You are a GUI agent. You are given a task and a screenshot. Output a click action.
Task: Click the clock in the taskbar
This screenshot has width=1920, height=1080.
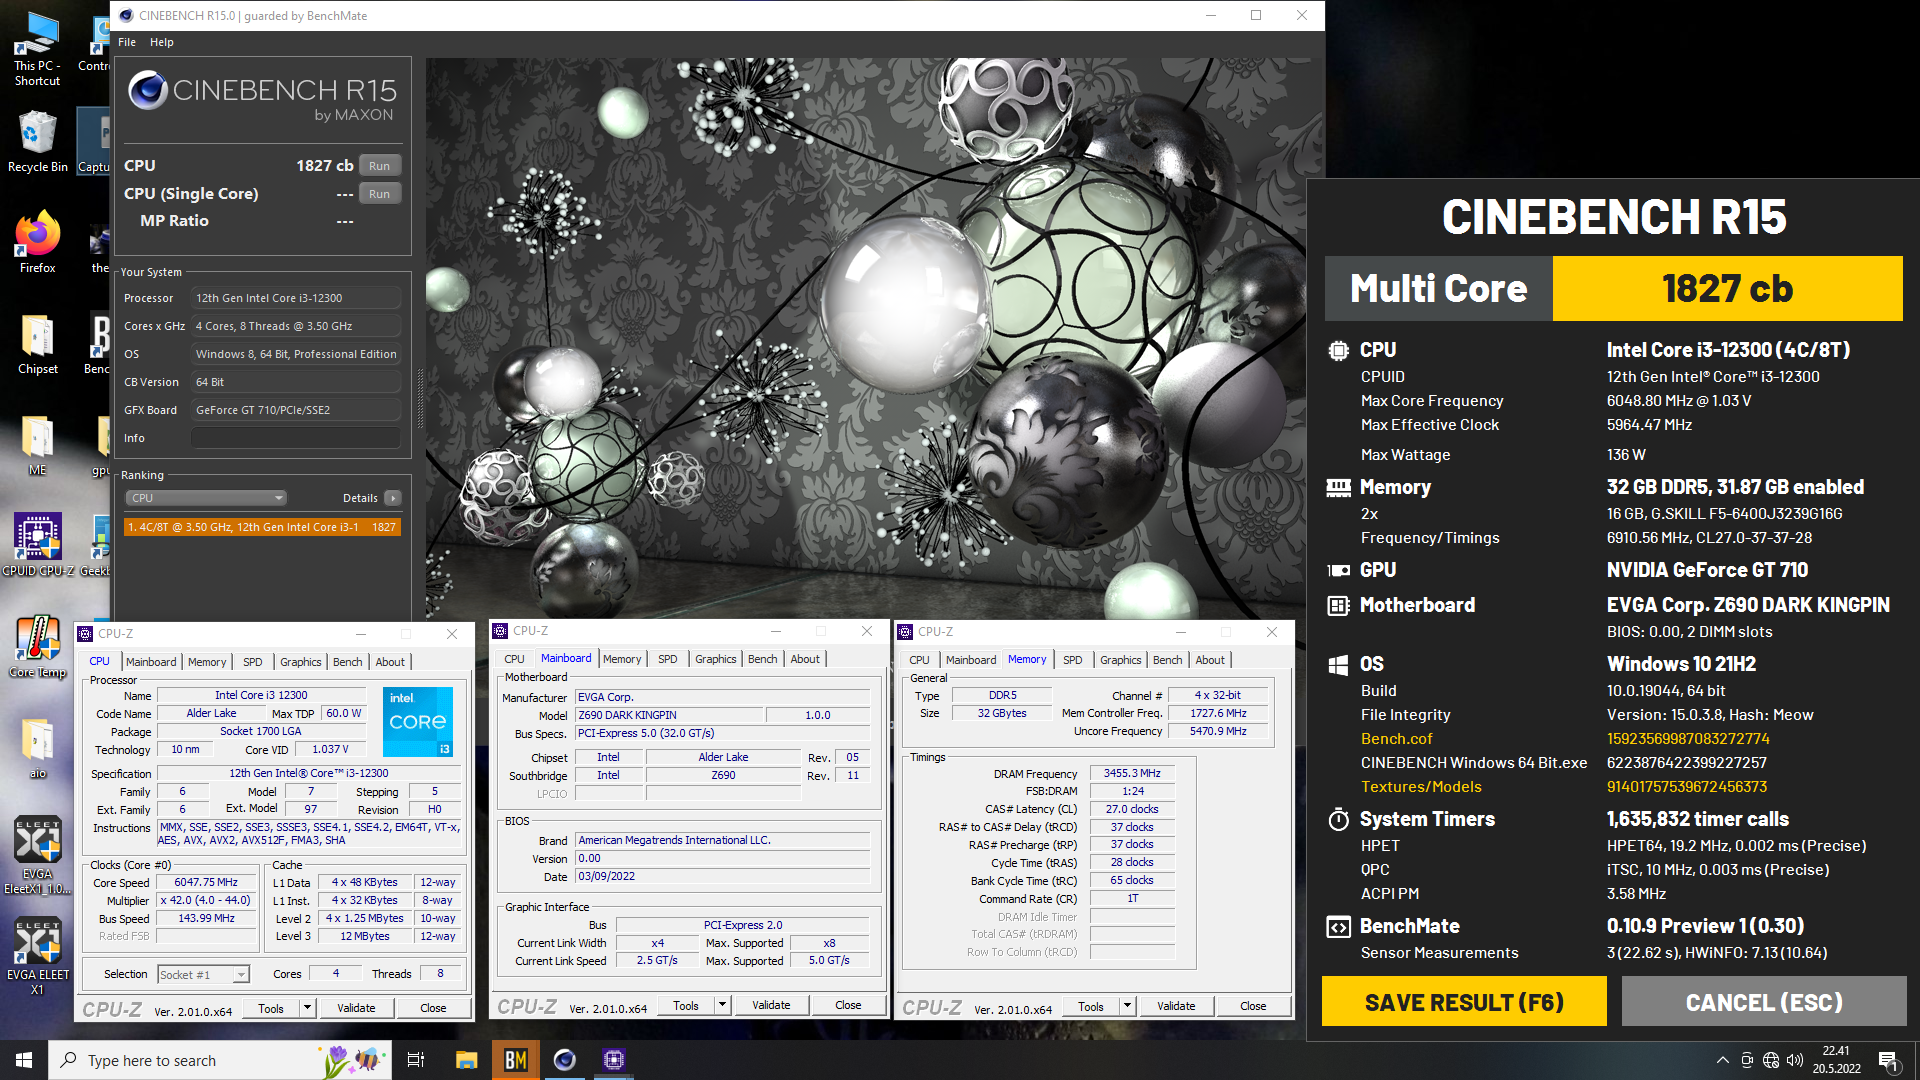1836,1060
